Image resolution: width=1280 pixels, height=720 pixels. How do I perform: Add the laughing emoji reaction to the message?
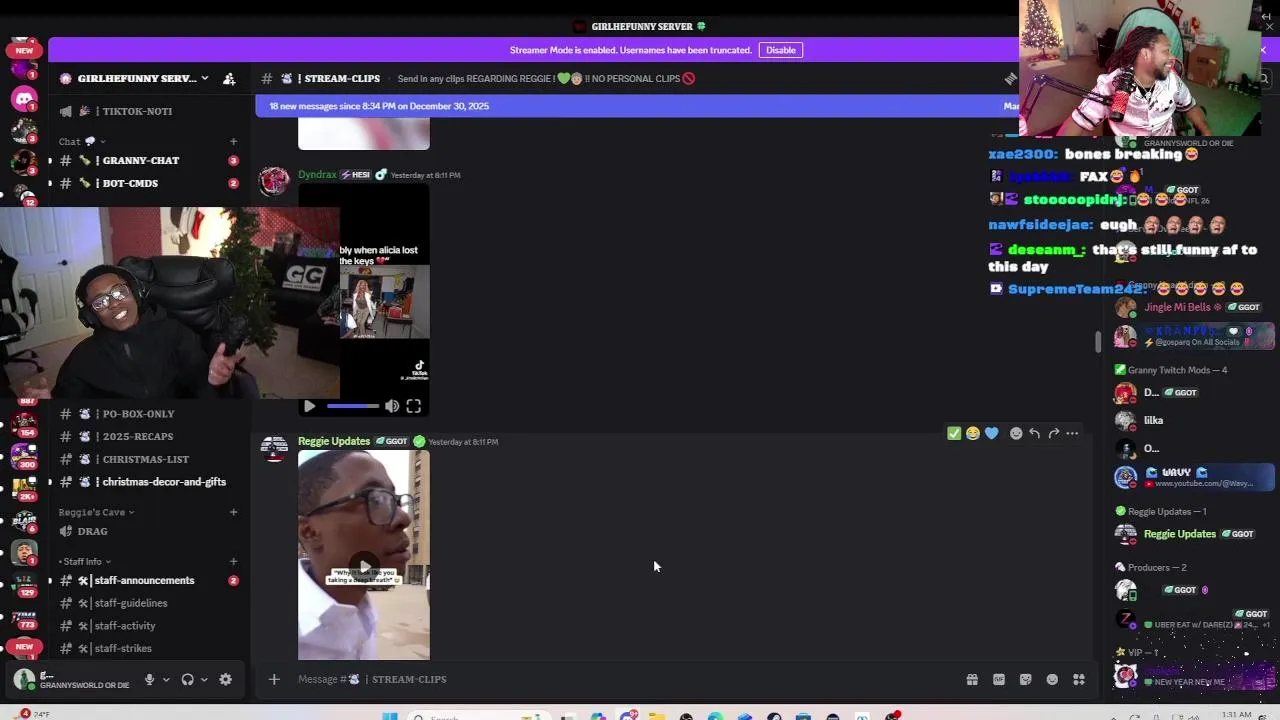[x=972, y=433]
